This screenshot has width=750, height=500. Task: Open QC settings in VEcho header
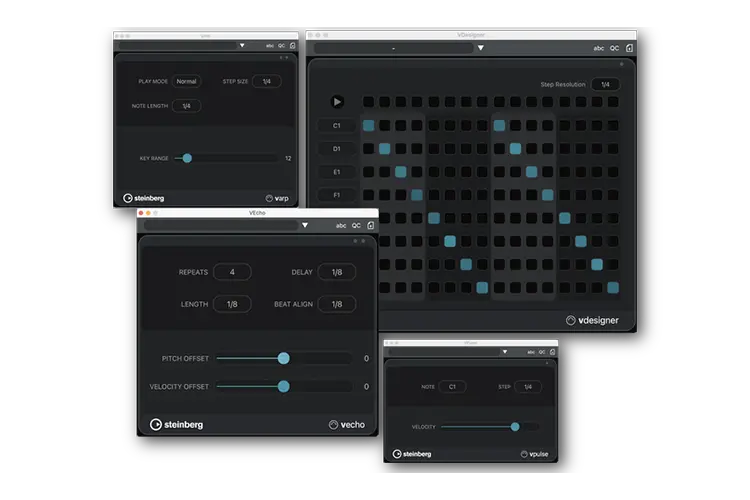point(356,225)
